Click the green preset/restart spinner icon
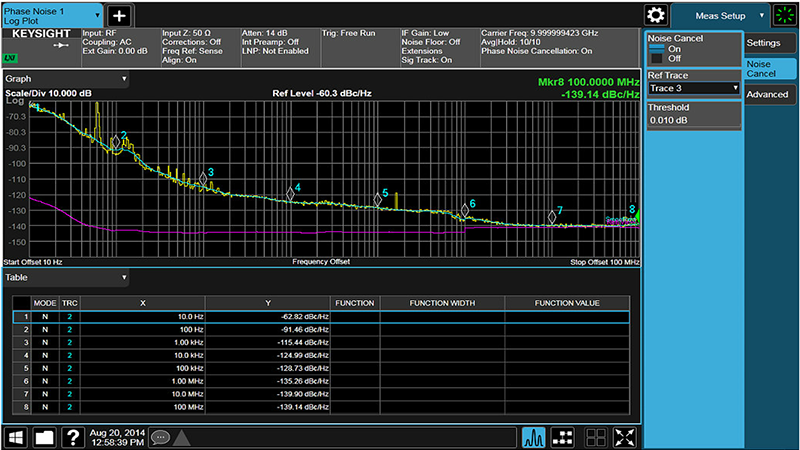800x450 pixels. pyautogui.click(x=784, y=15)
